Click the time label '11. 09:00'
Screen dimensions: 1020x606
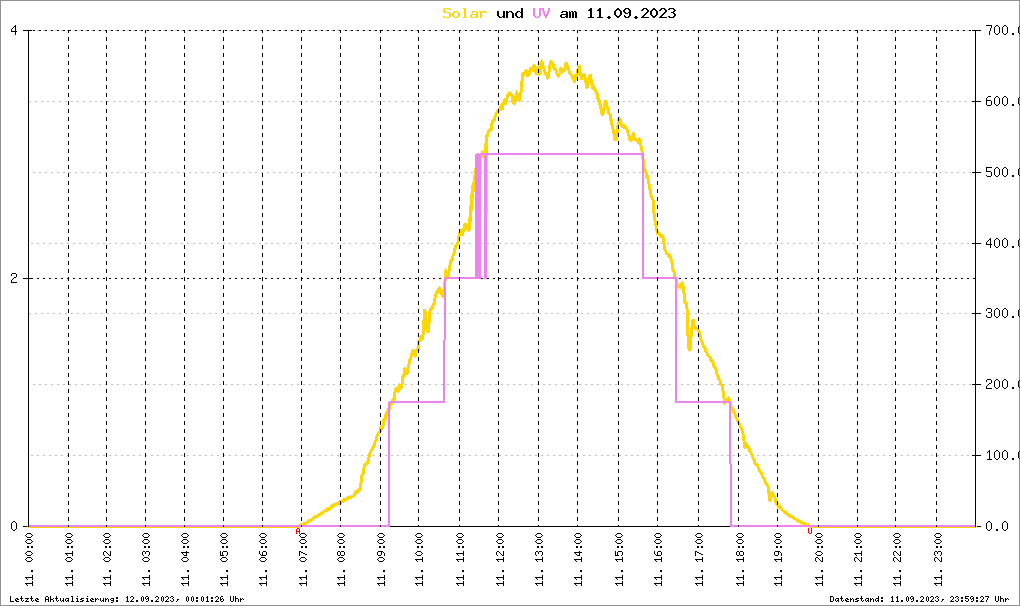[x=381, y=559]
